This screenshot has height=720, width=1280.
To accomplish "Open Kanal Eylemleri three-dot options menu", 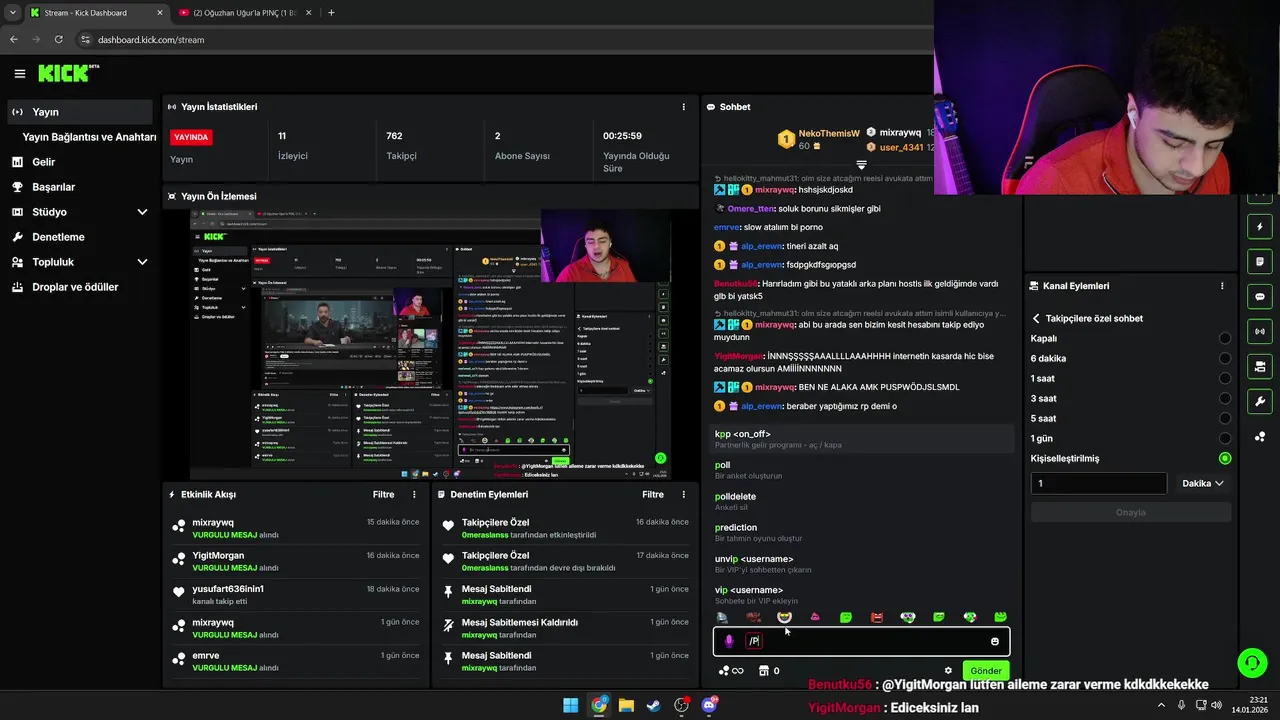I will click(x=1222, y=286).
